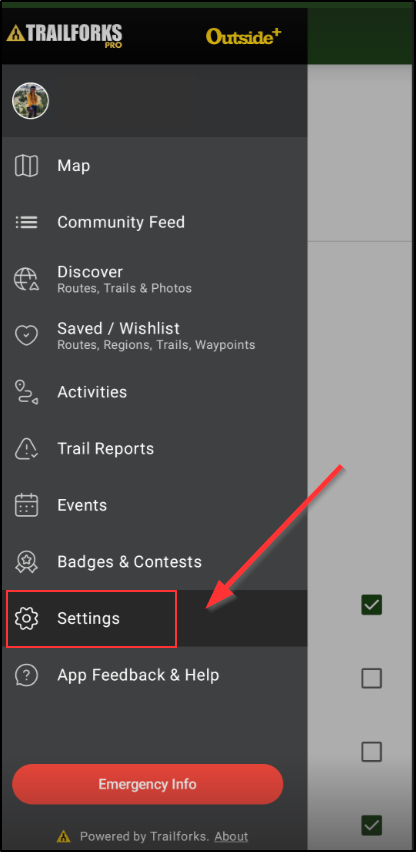416x852 pixels.
Task: Tap the red Emergency Info button
Action: tap(148, 784)
